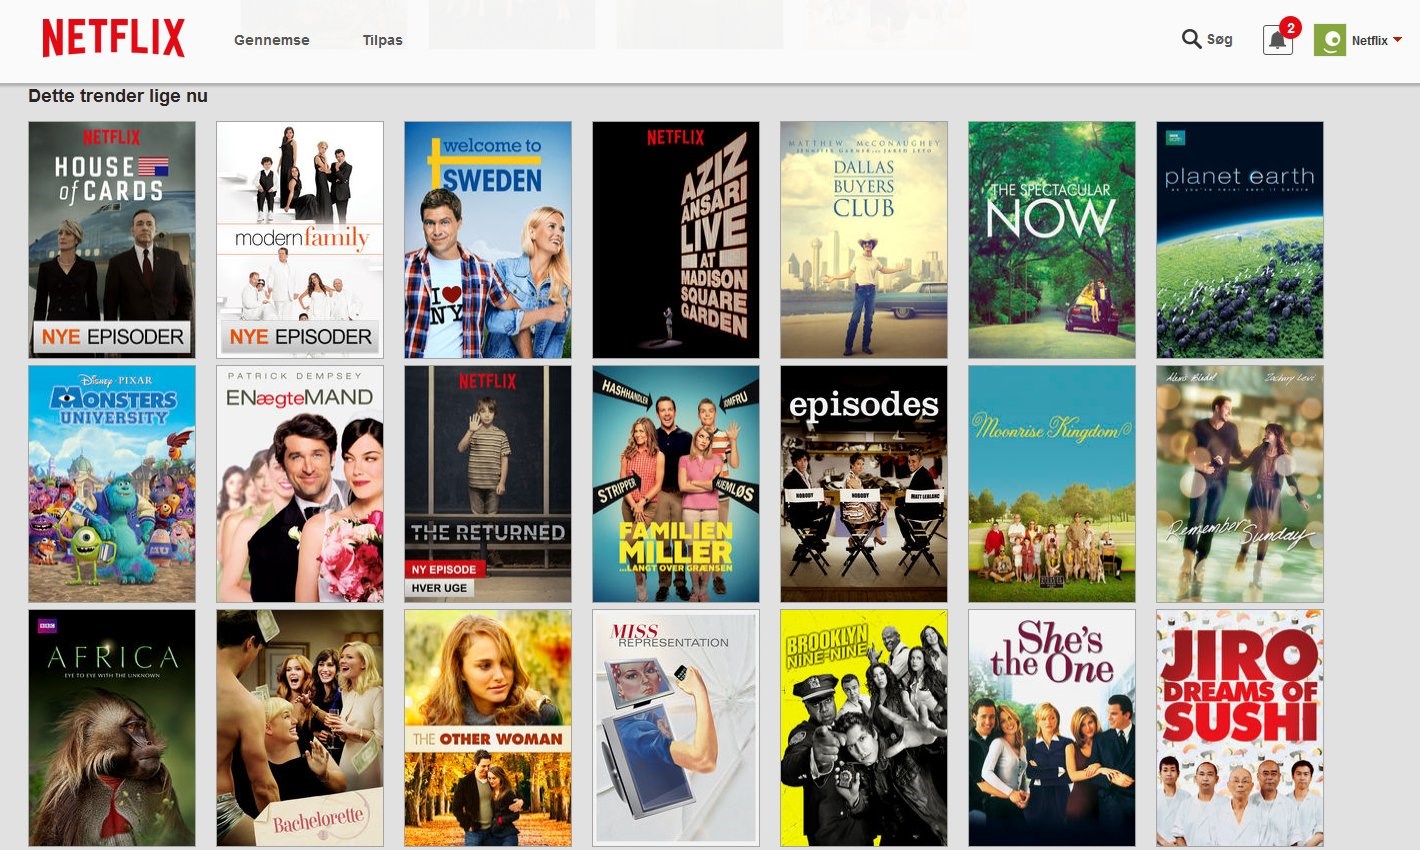The width and height of the screenshot is (1420, 850).
Task: Select the Bachelorette poster
Action: pyautogui.click(x=300, y=728)
